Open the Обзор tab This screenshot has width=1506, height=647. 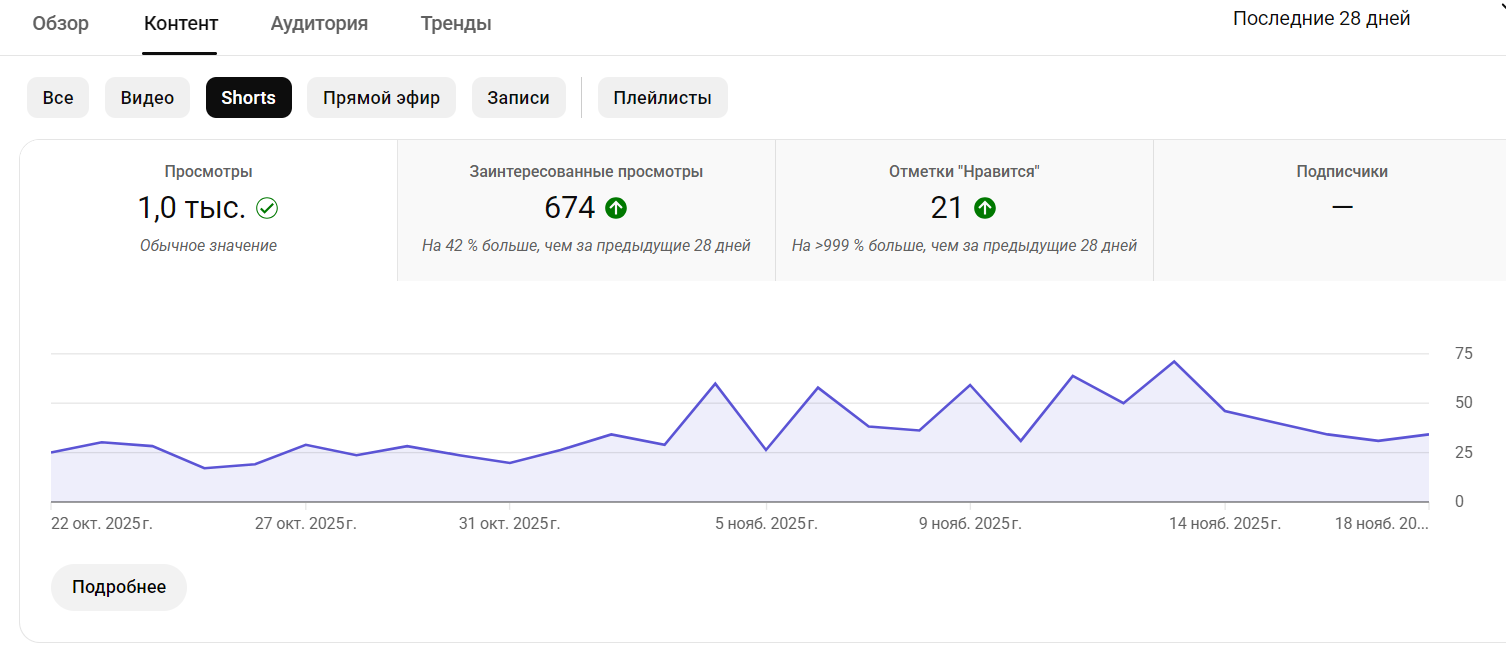61,24
